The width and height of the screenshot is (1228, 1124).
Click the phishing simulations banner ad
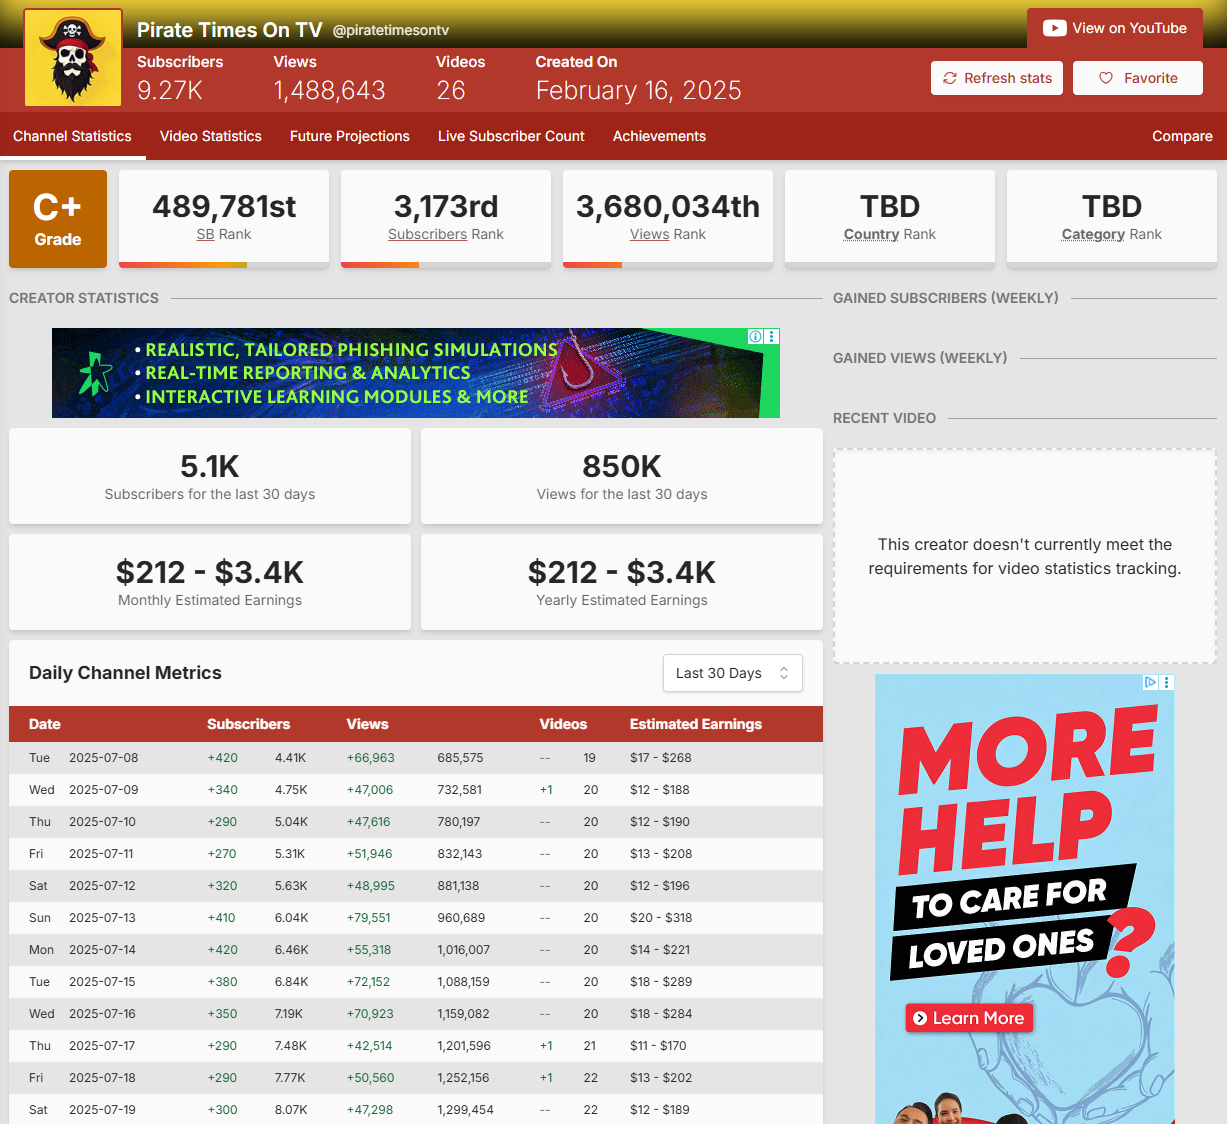pos(416,373)
